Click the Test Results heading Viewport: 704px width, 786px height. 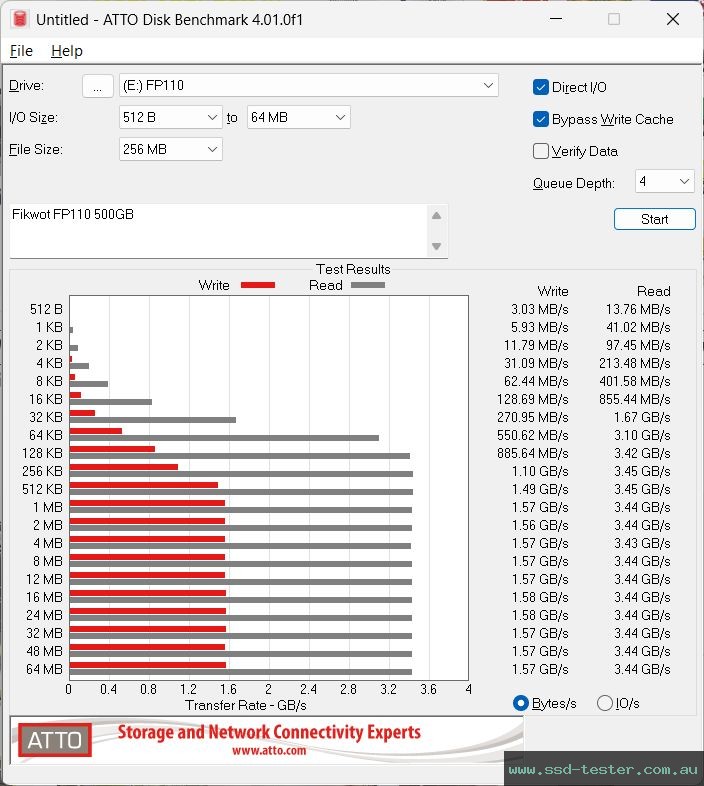coord(353,269)
